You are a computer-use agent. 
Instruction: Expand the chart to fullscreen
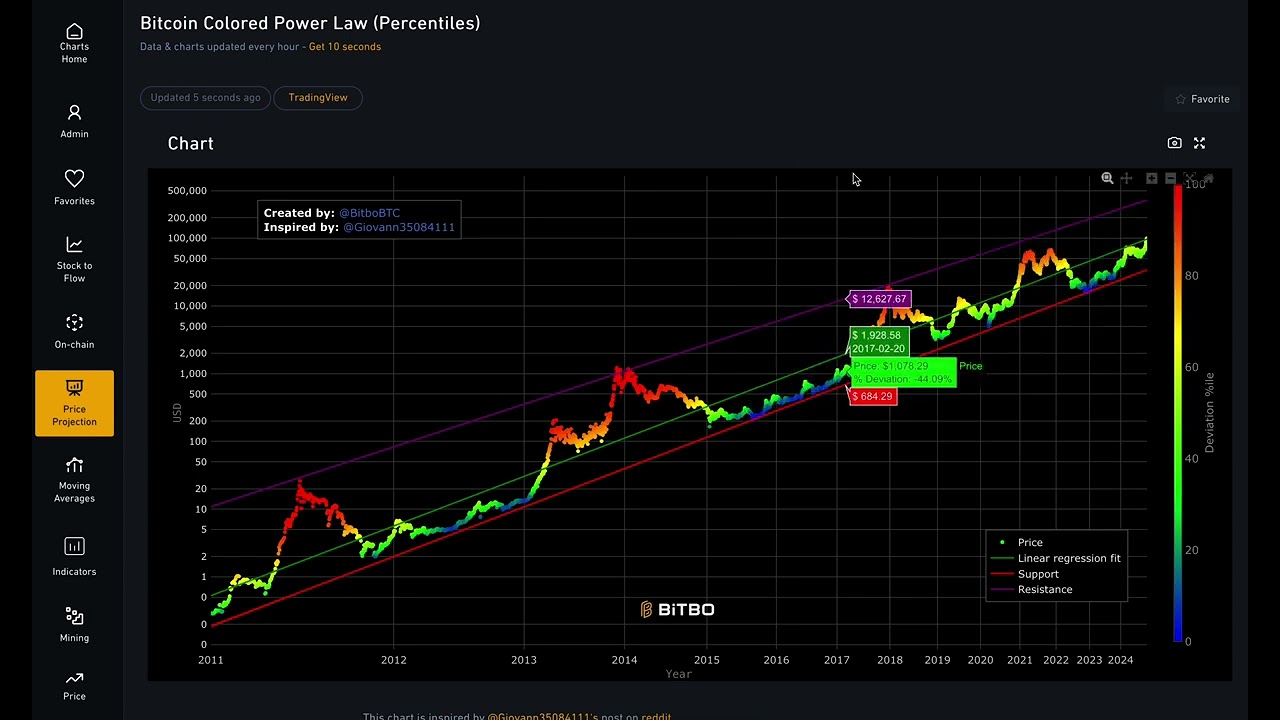point(1199,143)
